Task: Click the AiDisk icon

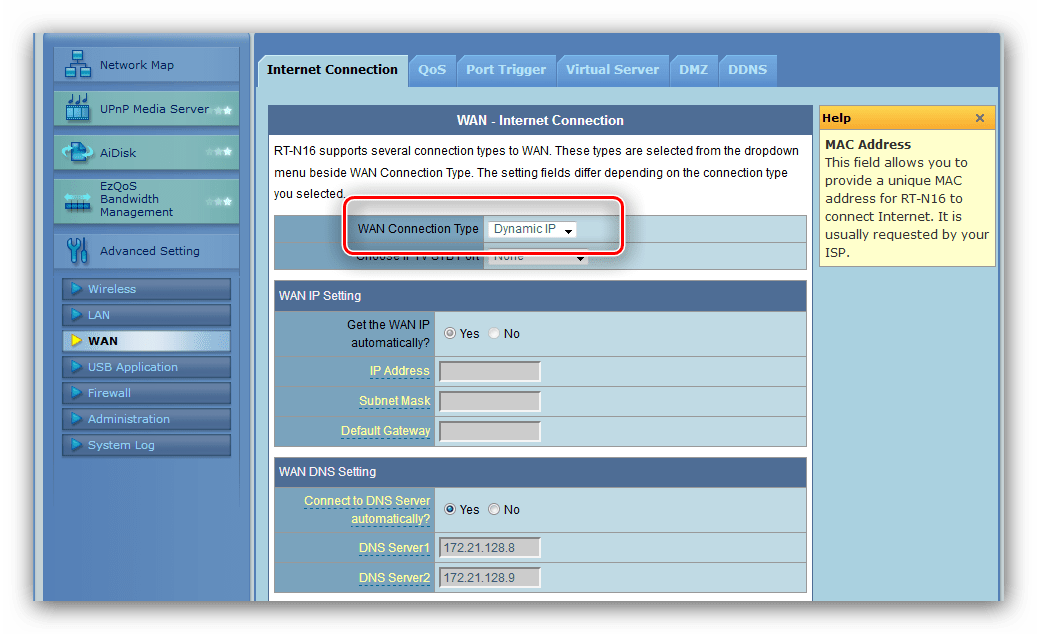Action: [77, 153]
